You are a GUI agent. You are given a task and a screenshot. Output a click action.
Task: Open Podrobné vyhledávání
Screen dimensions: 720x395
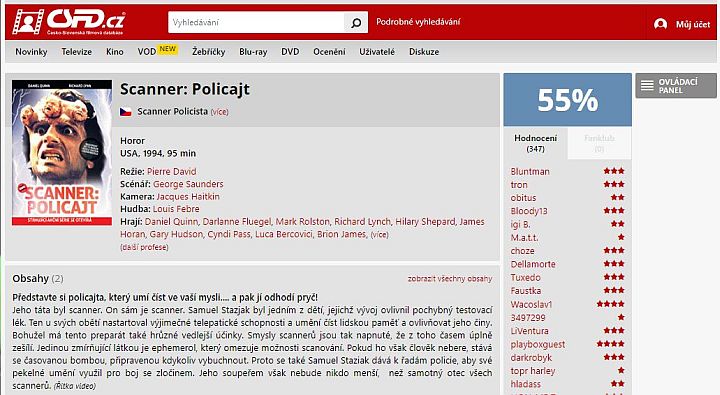click(x=418, y=22)
